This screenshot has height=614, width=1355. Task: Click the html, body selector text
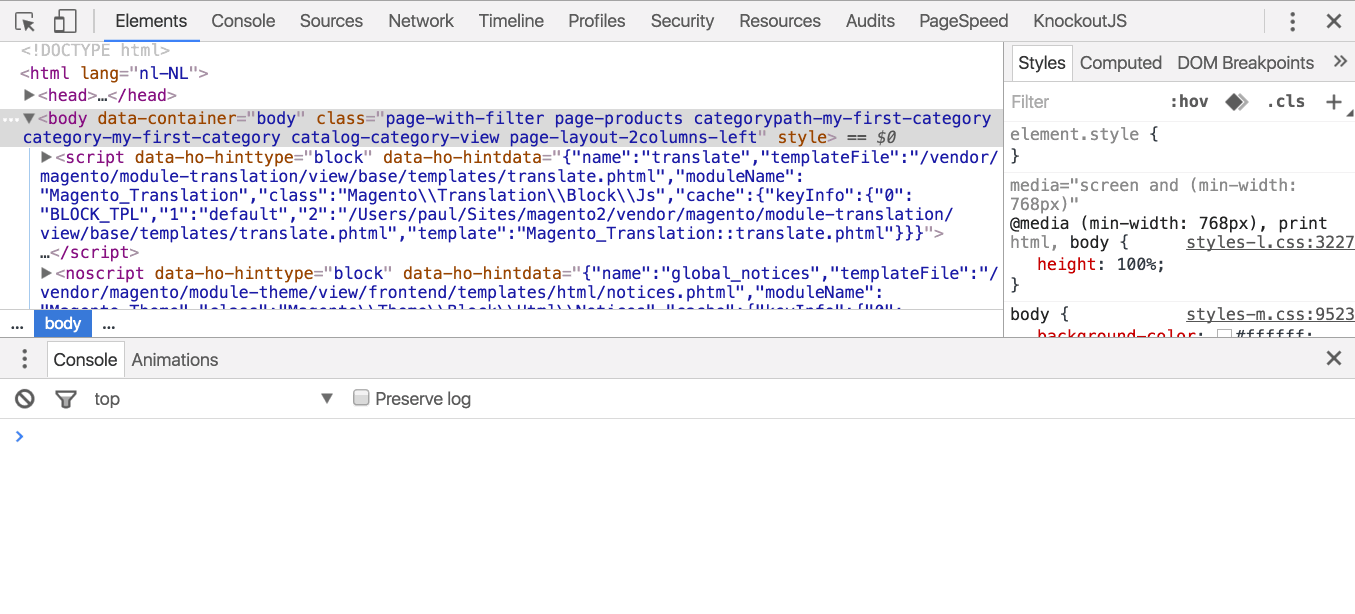pos(1062,243)
